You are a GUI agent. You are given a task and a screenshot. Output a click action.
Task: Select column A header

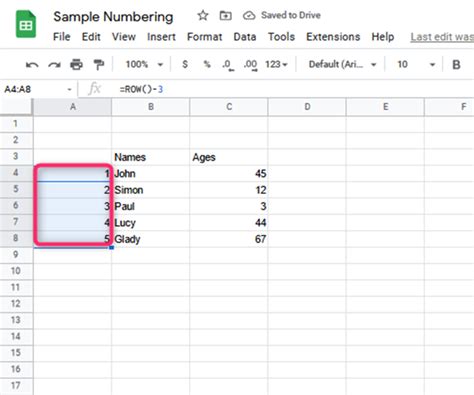[72, 107]
